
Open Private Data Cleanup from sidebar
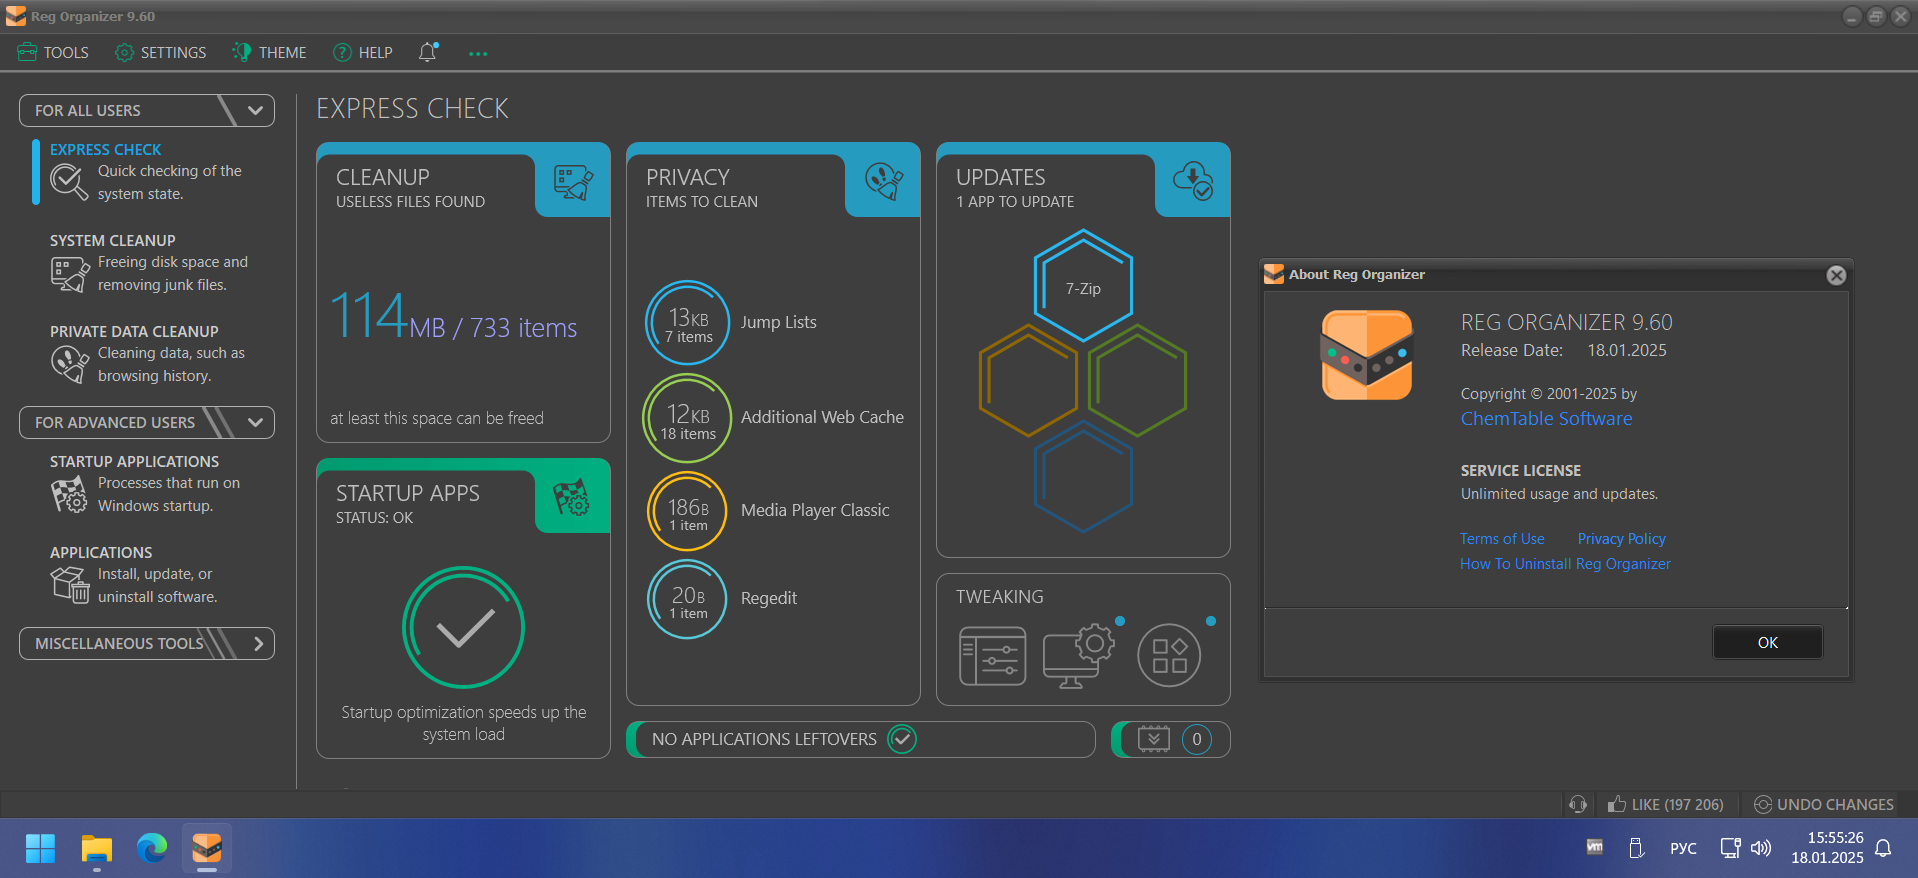pos(150,354)
